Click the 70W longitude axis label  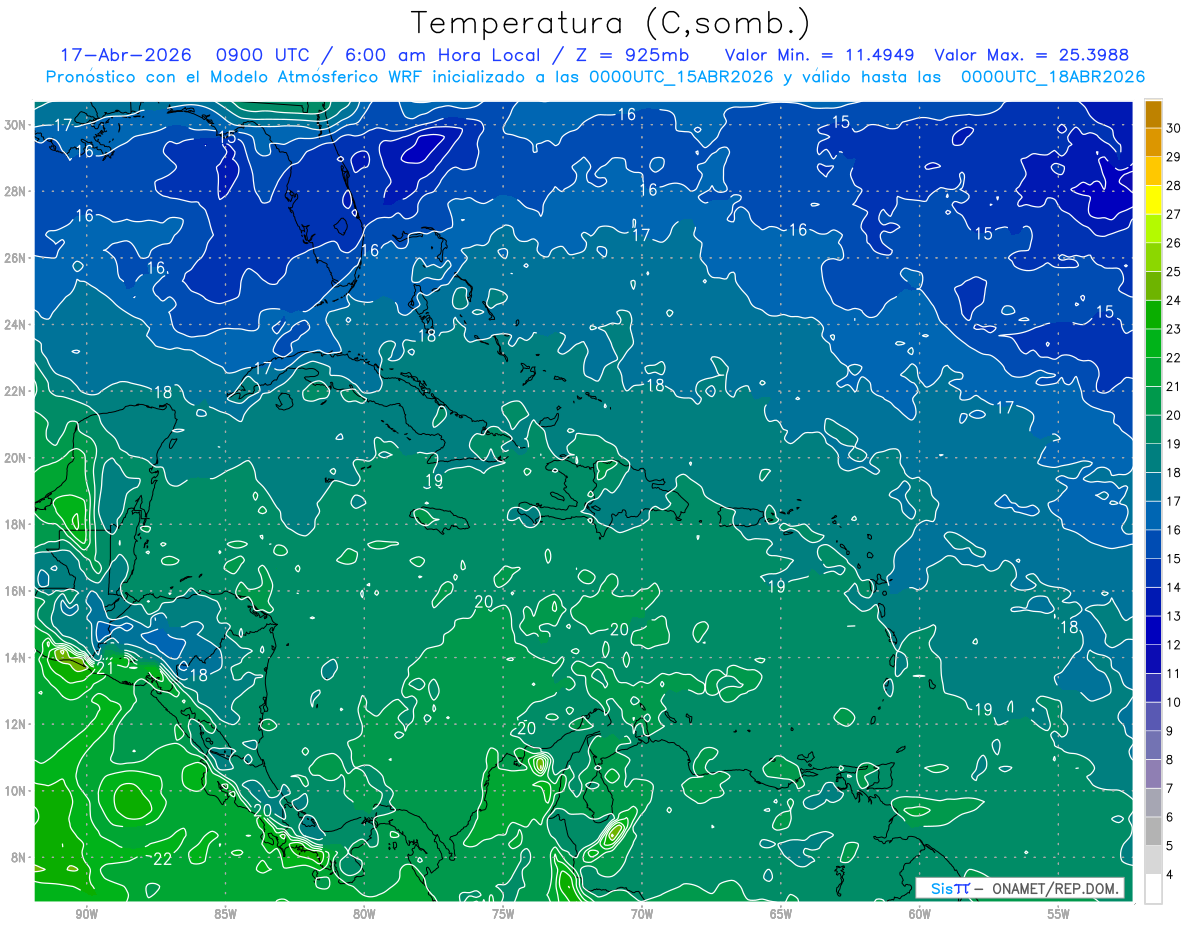tap(641, 914)
